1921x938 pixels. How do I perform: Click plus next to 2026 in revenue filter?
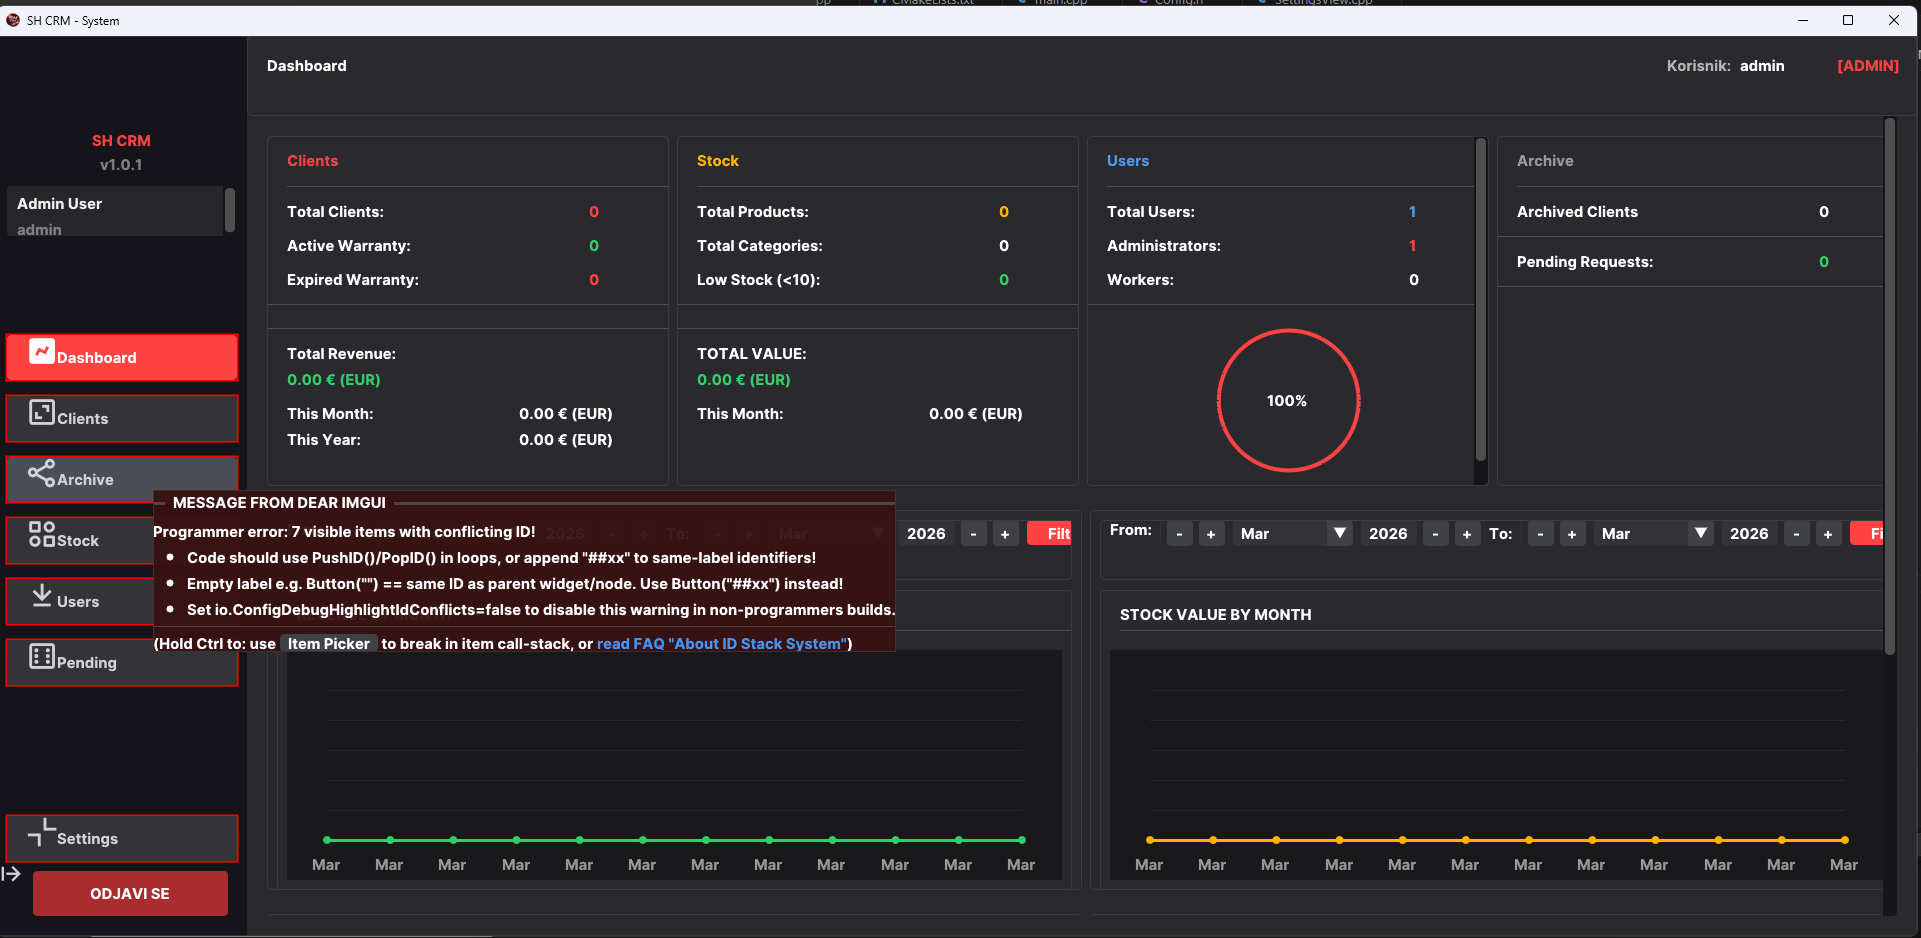1005,534
